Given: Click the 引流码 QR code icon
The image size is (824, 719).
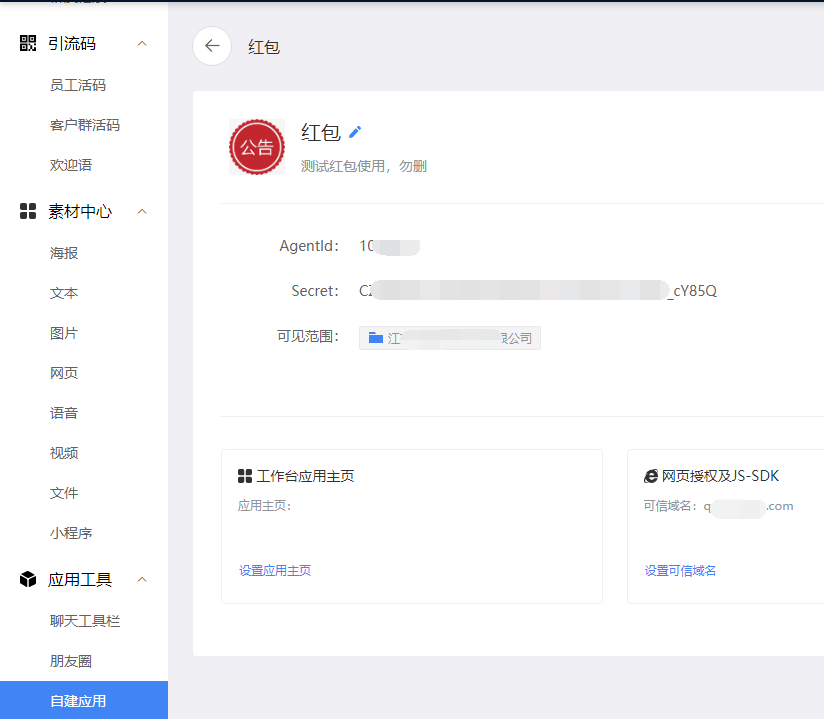Looking at the screenshot, I should click(28, 43).
